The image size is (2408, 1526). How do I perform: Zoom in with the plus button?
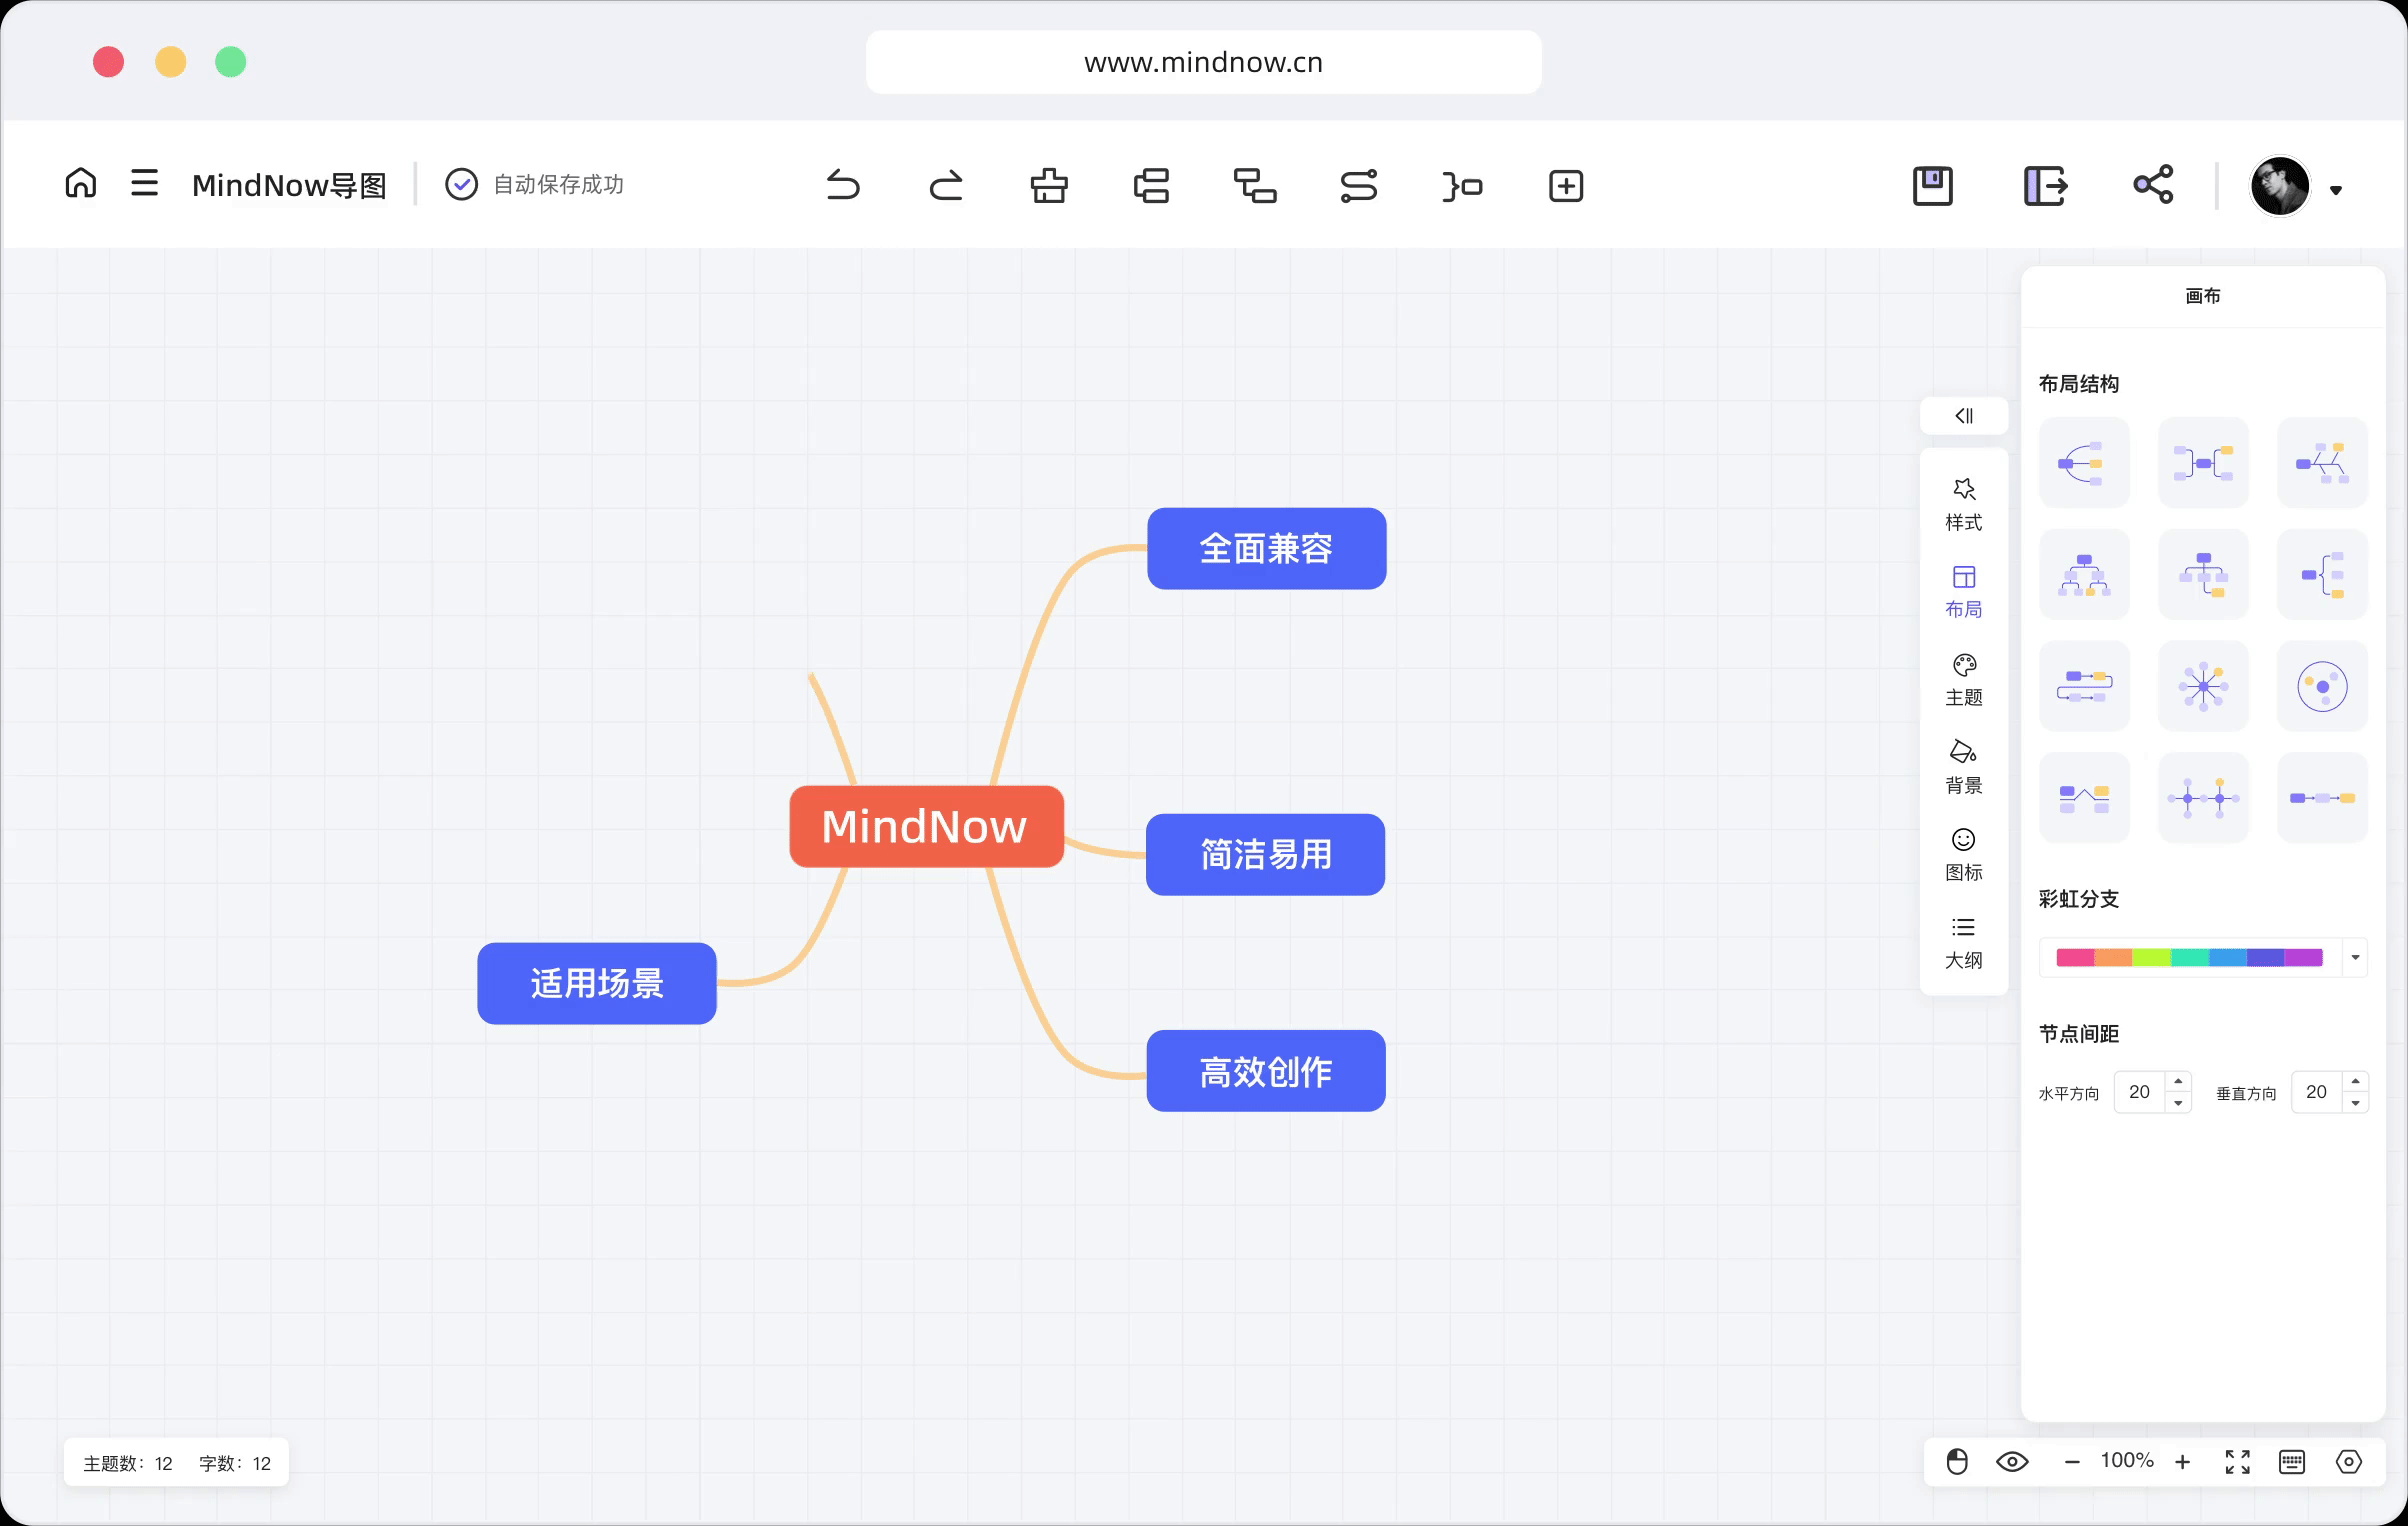2183,1462
